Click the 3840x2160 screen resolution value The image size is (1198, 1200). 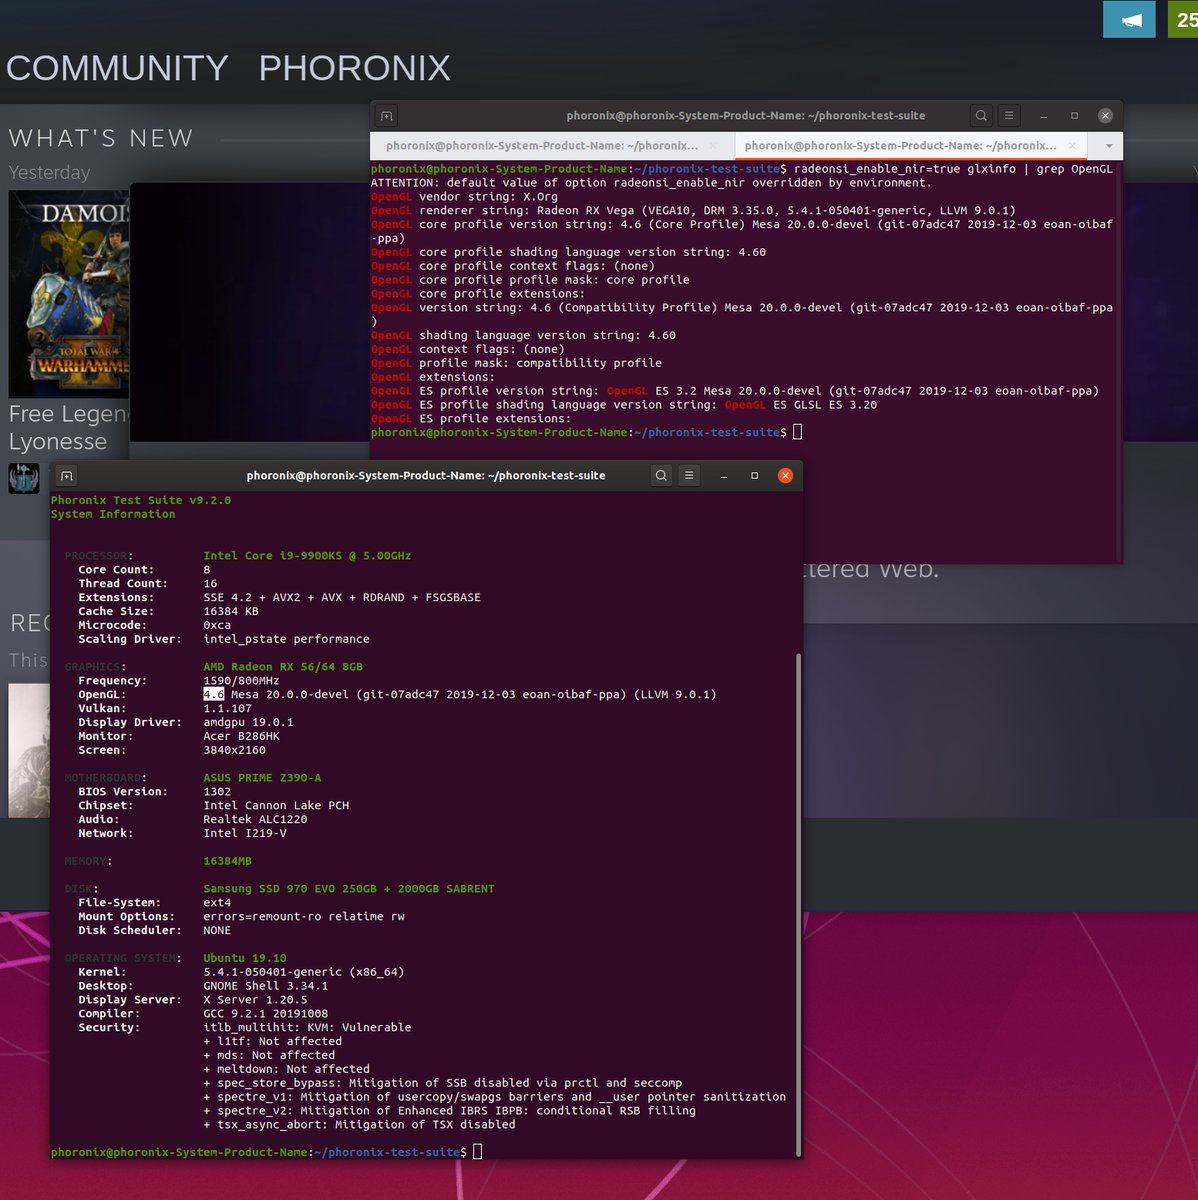coord(234,750)
